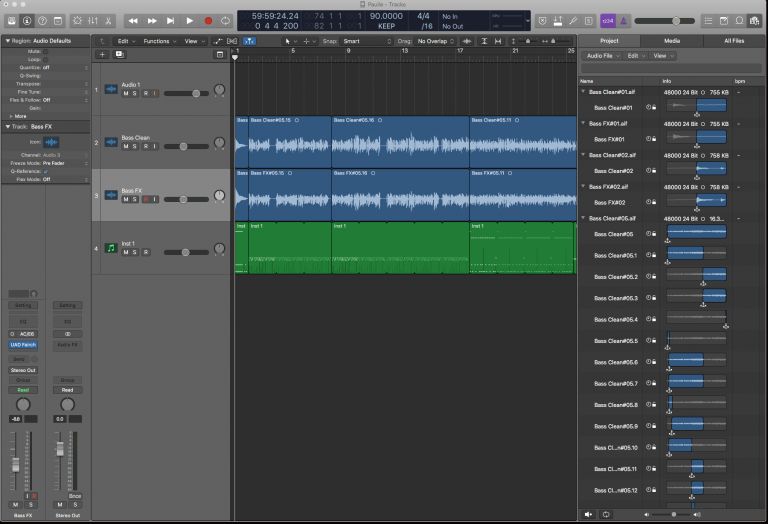Open Quick Help icon
The width and height of the screenshot is (768, 524).
click(43, 21)
